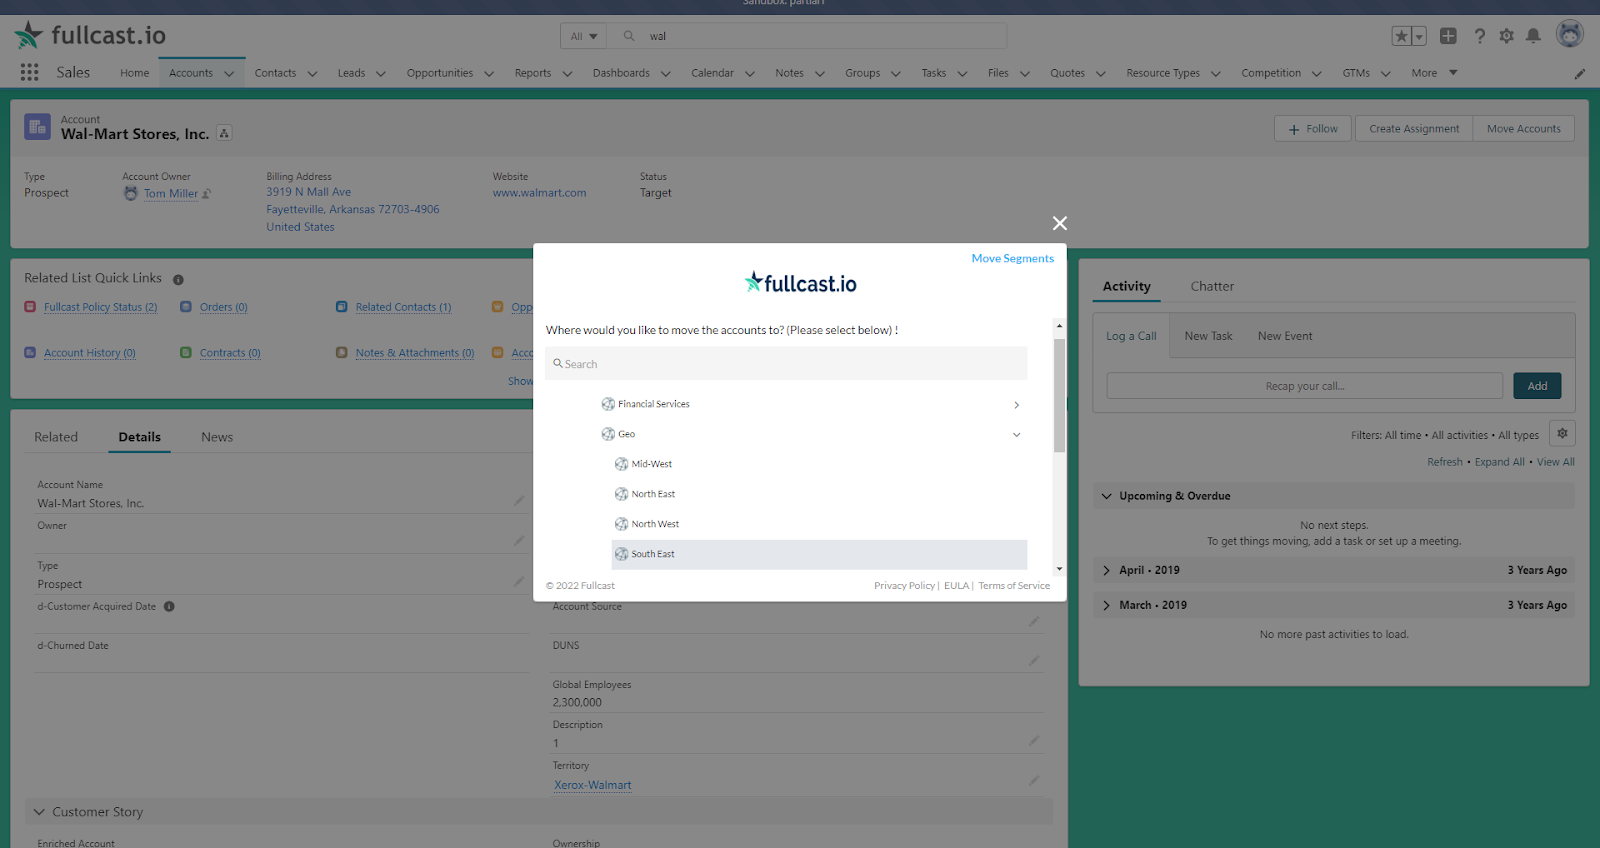Open the App Launcher grid icon

point(29,72)
